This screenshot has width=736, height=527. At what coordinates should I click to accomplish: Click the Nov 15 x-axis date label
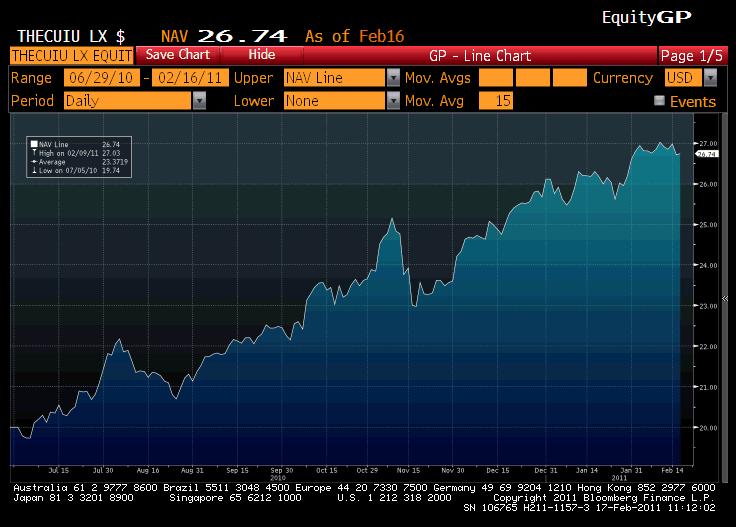click(x=408, y=470)
